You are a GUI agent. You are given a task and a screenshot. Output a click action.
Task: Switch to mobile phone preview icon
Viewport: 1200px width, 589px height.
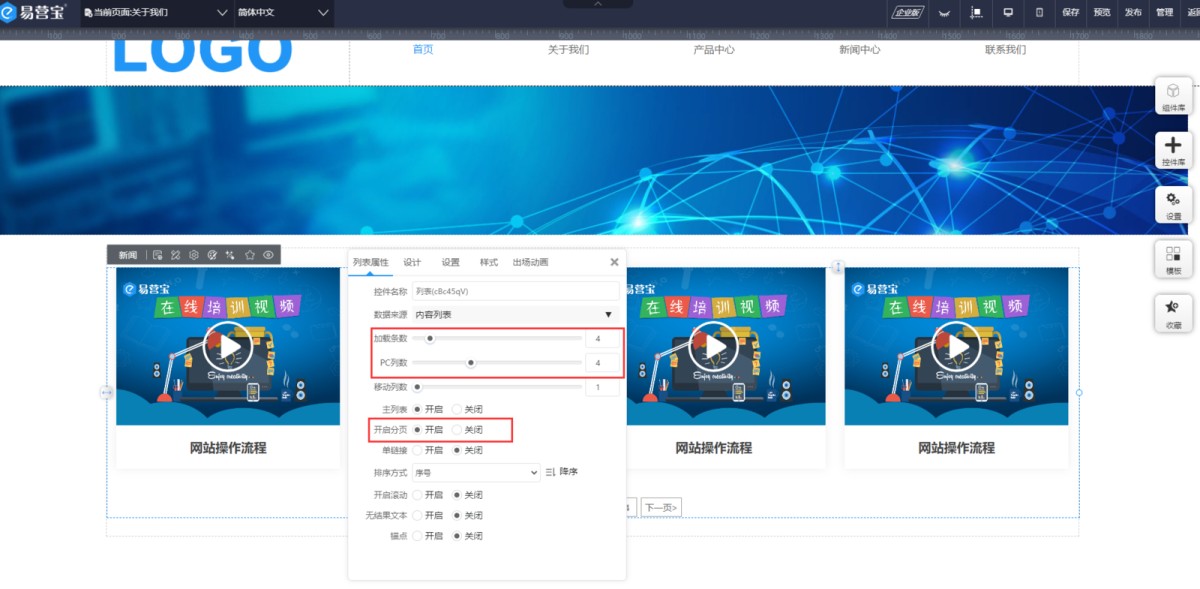(x=1039, y=12)
